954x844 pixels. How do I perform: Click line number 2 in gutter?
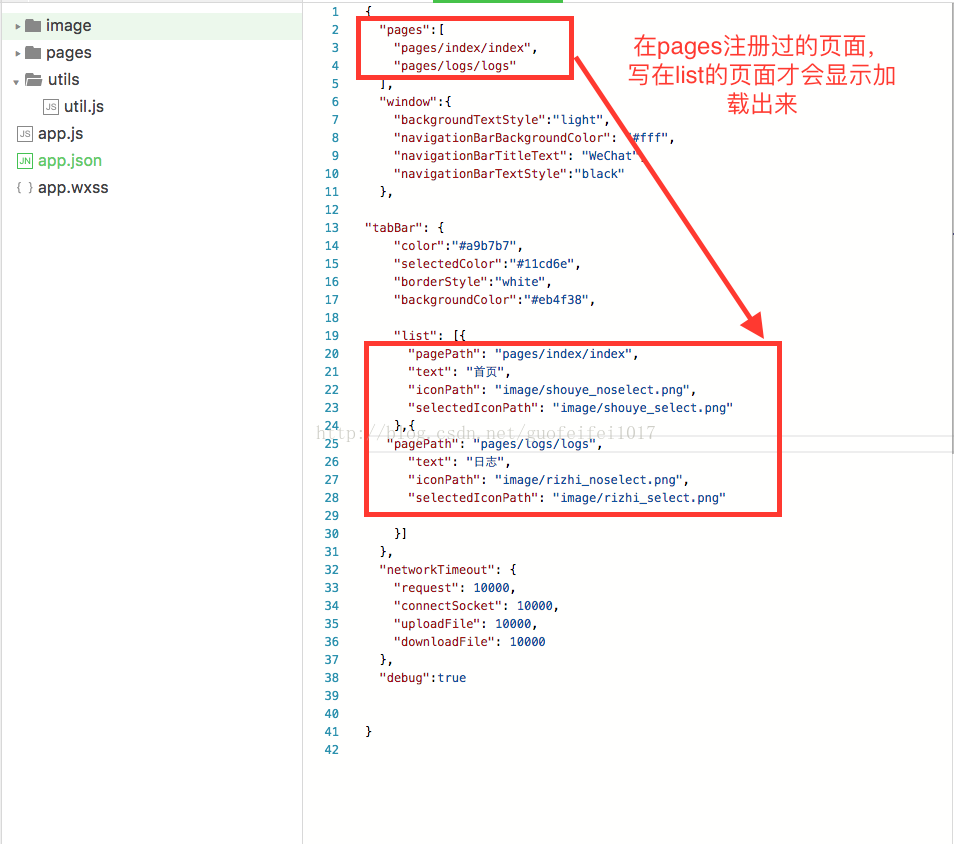335,30
